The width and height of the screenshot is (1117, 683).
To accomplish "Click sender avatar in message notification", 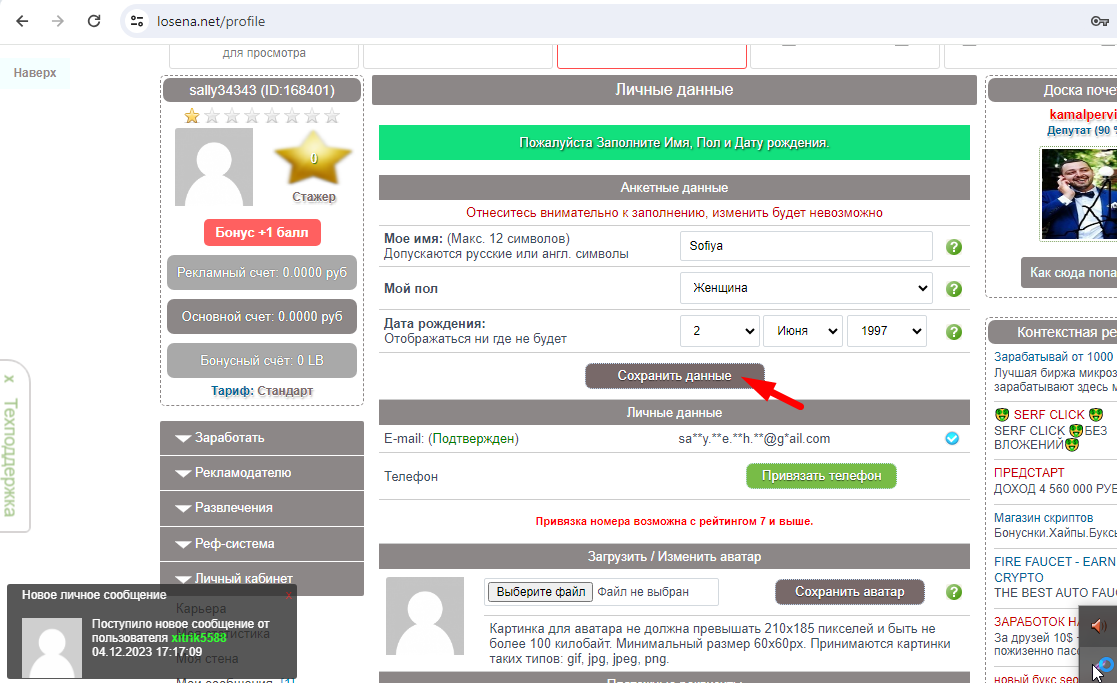I will tap(52, 647).
